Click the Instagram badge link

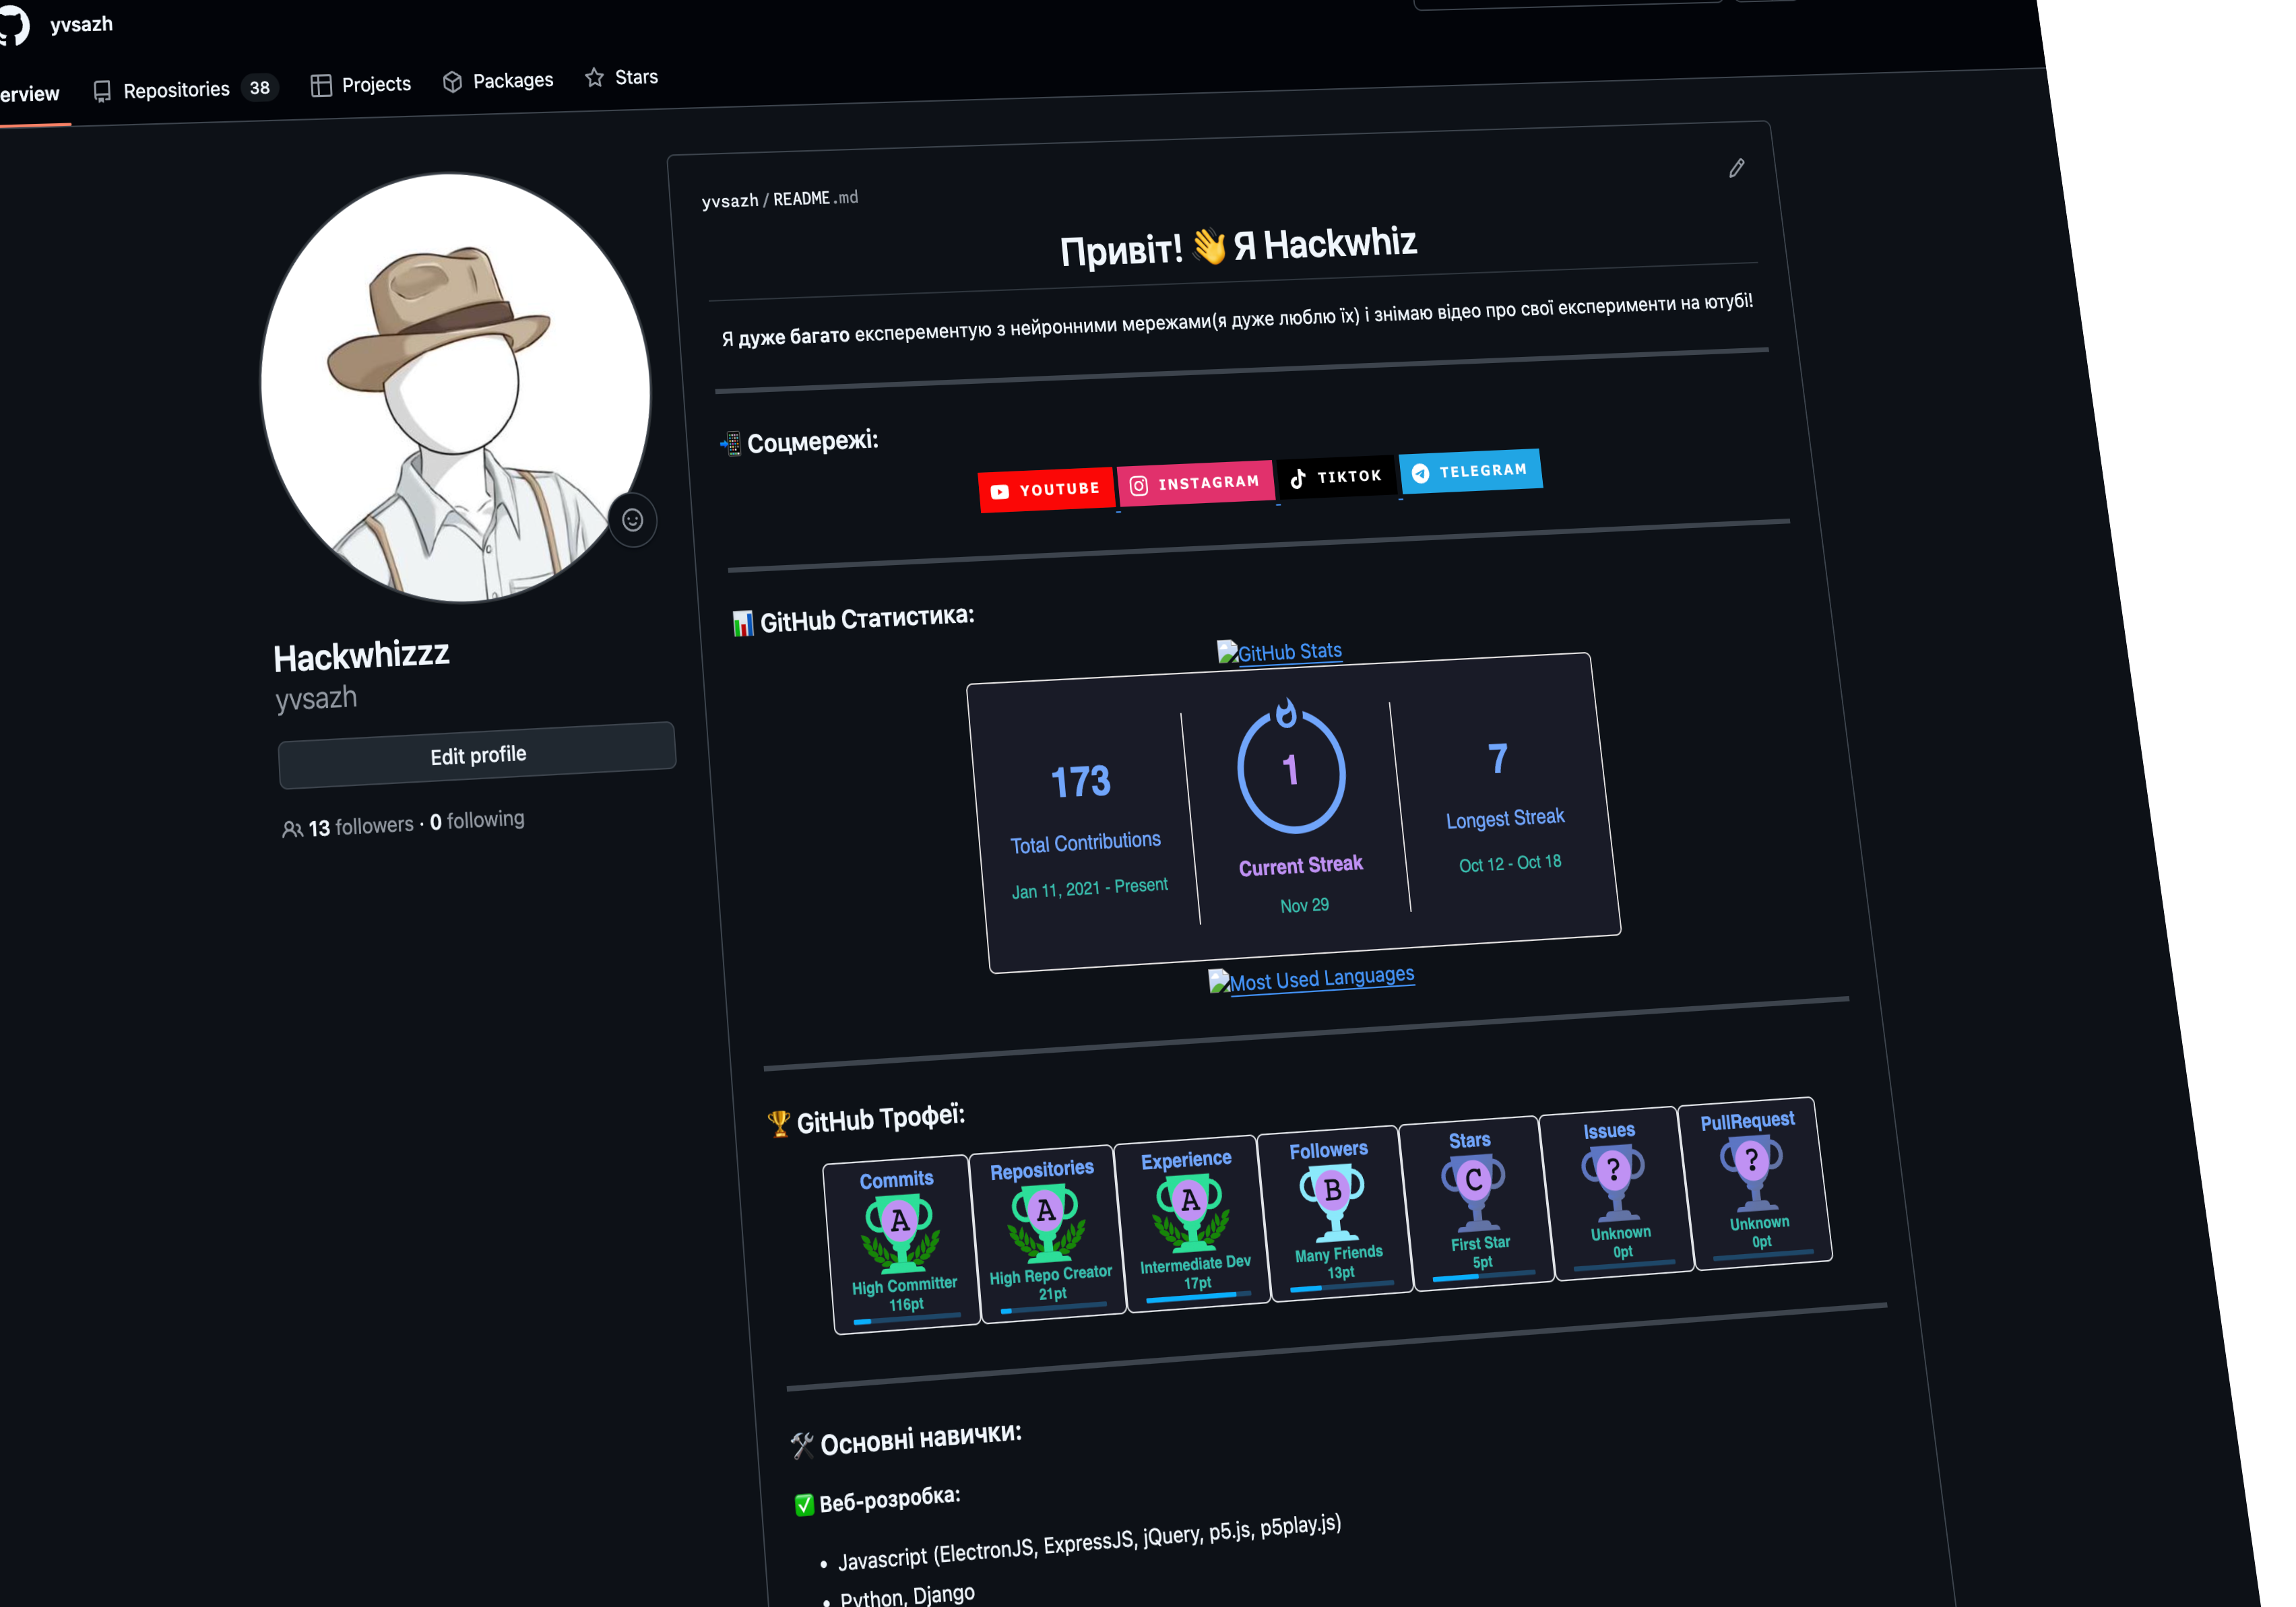(x=1195, y=483)
